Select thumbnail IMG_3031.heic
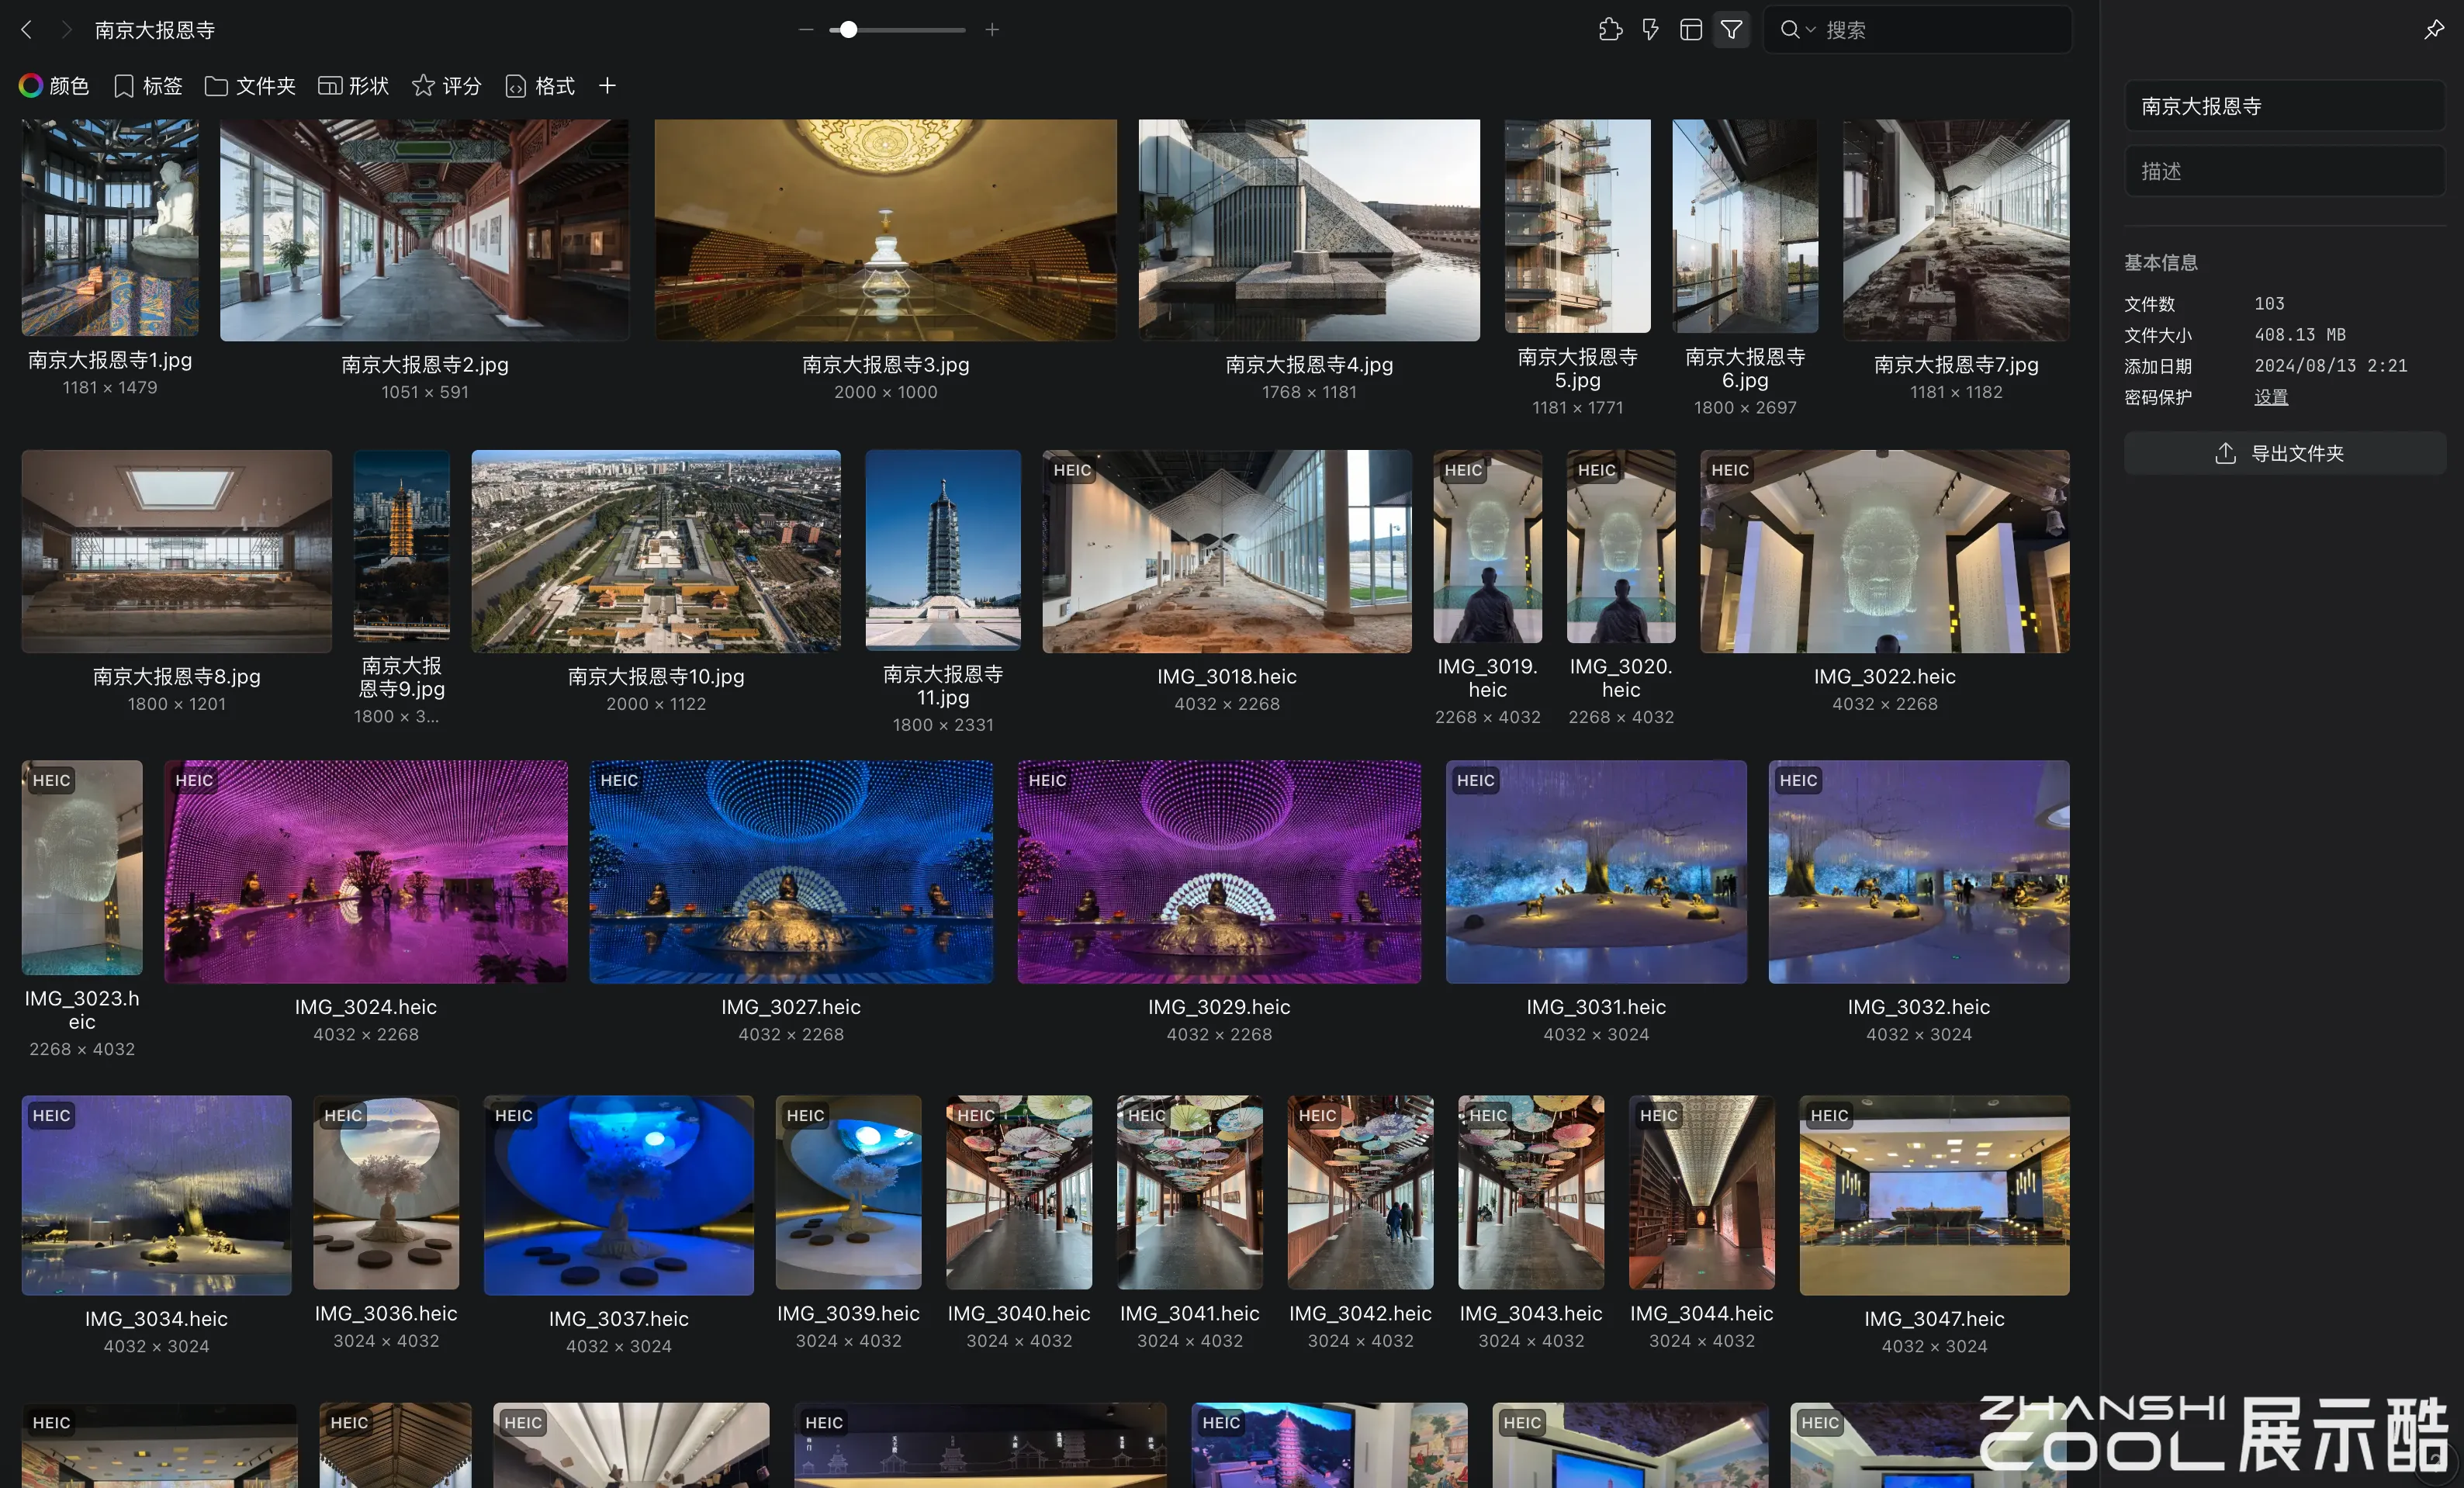 (1596, 872)
